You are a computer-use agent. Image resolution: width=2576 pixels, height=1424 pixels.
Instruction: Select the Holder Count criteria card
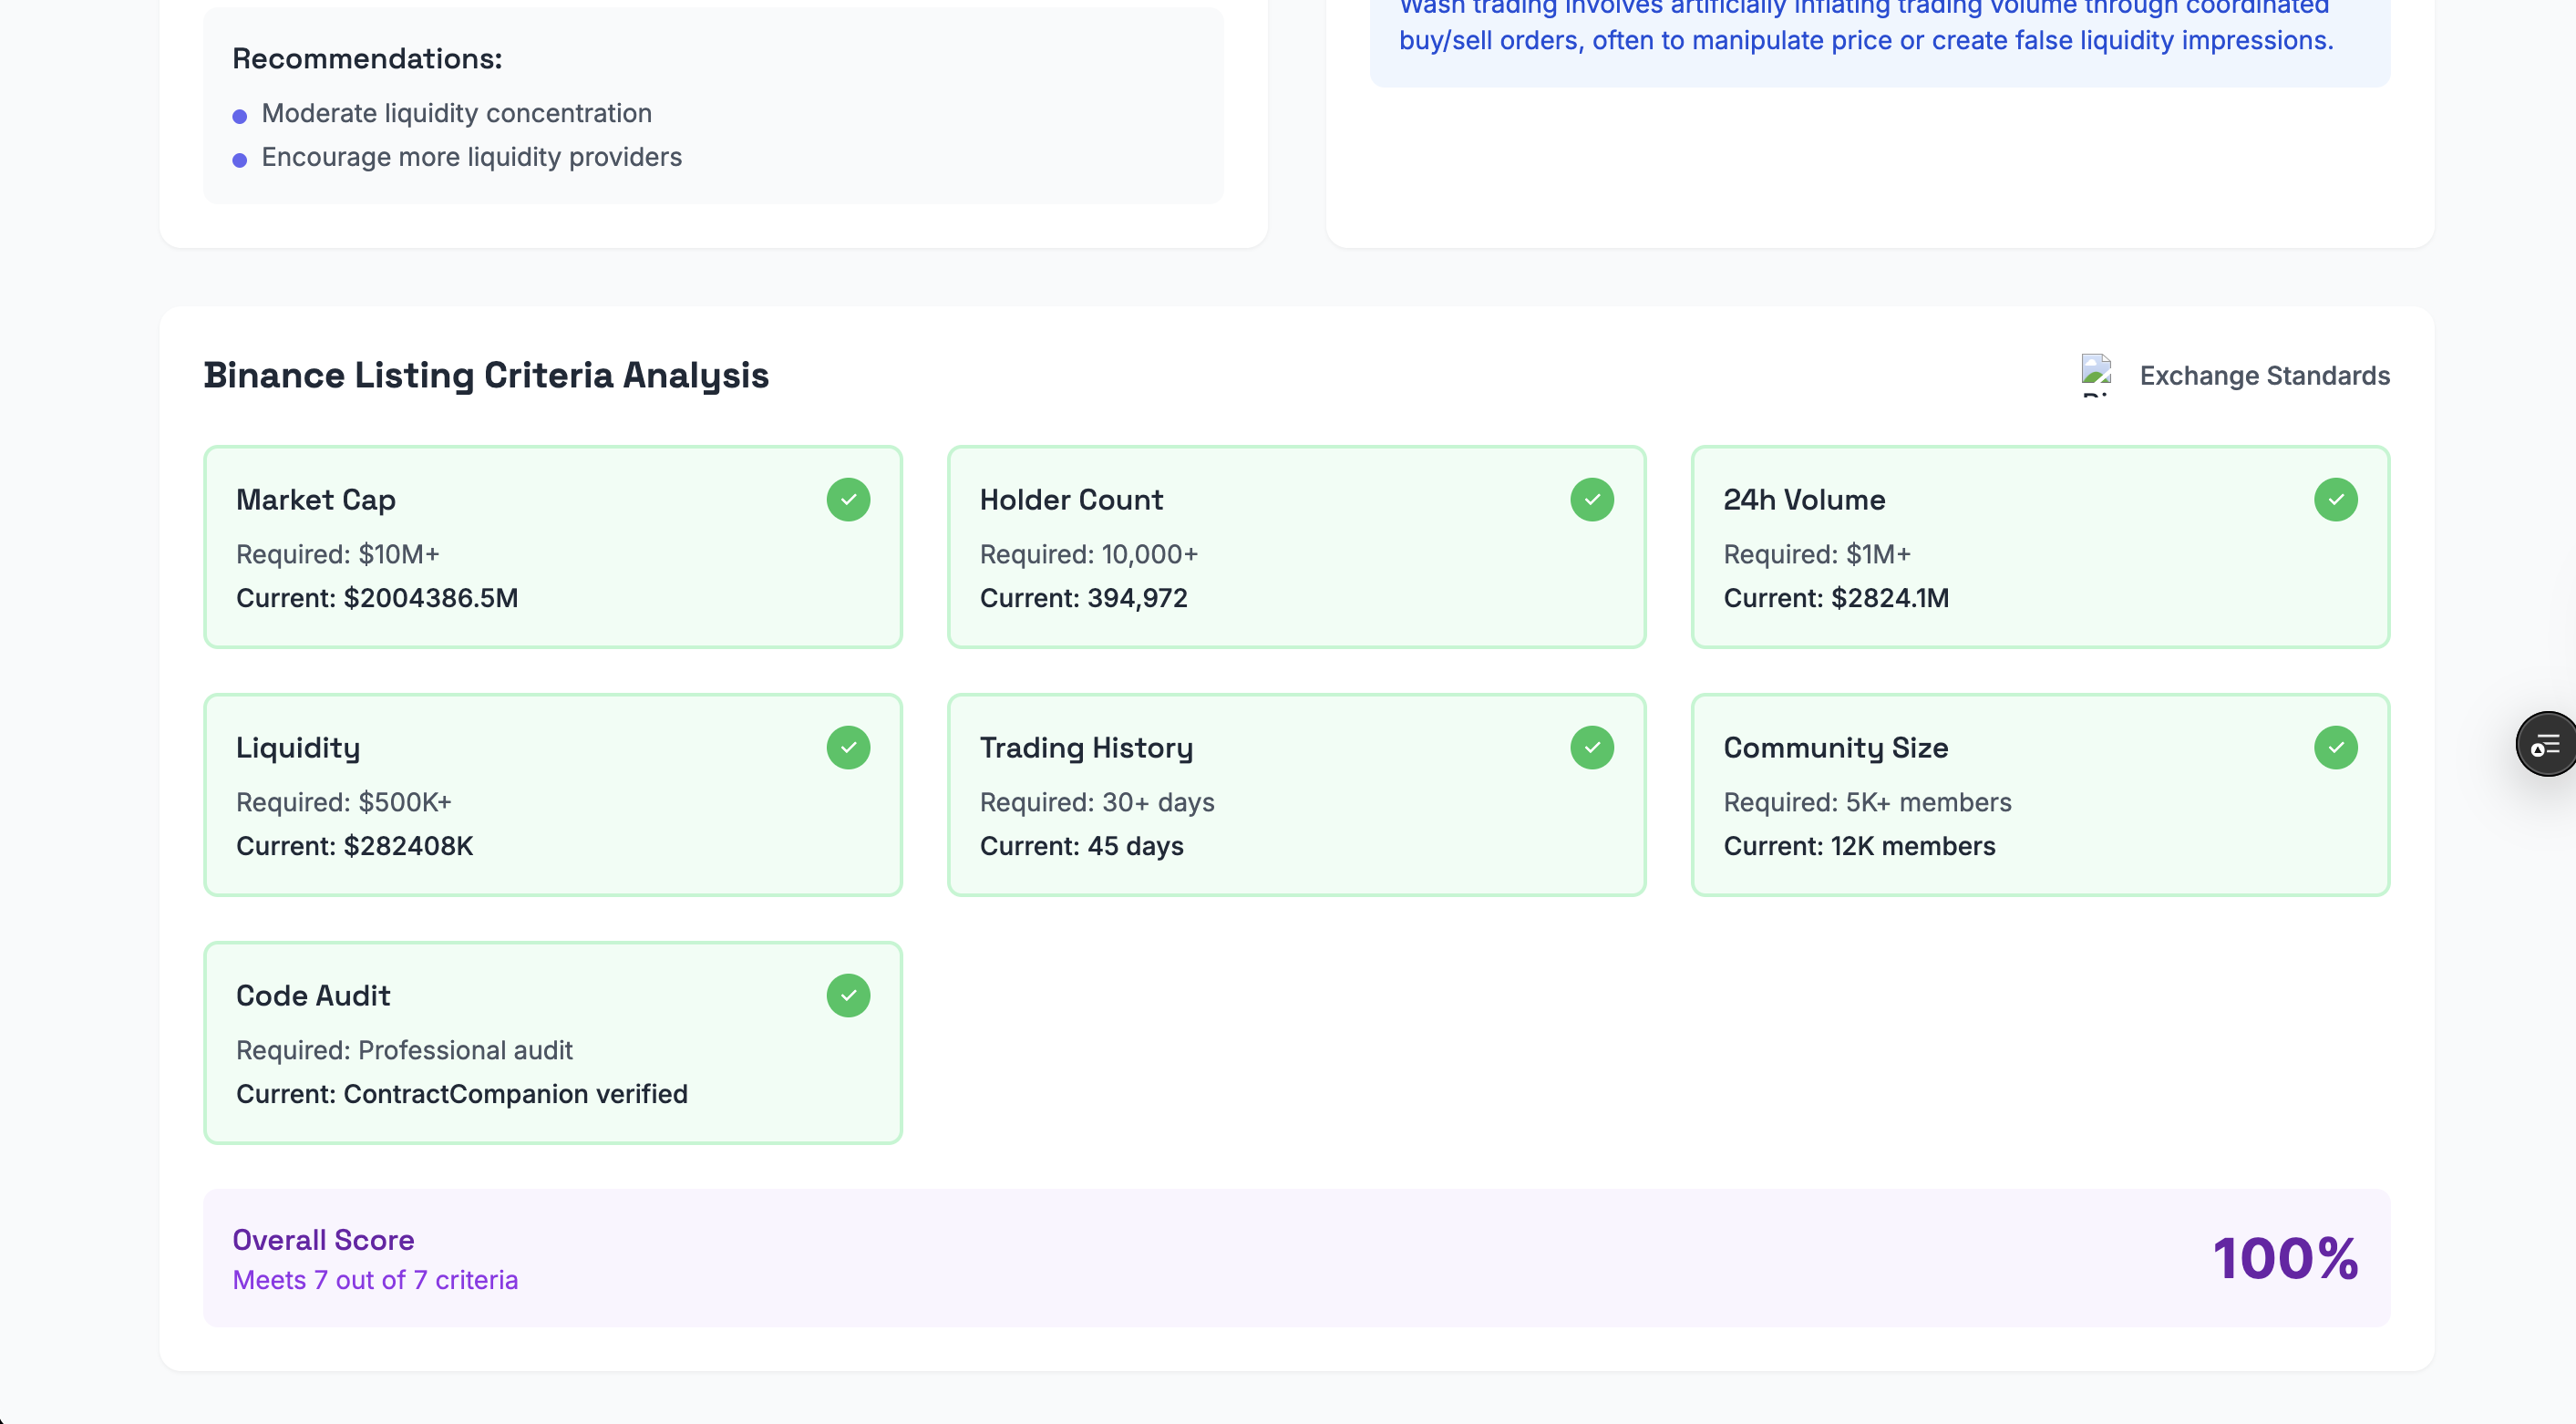click(1296, 548)
